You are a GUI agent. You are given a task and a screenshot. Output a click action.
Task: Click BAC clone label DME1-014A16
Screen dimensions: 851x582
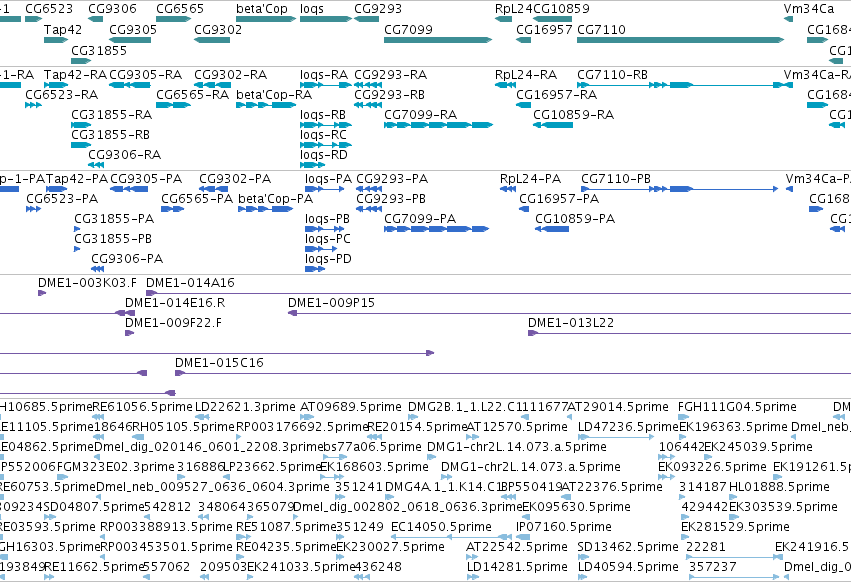pos(190,283)
